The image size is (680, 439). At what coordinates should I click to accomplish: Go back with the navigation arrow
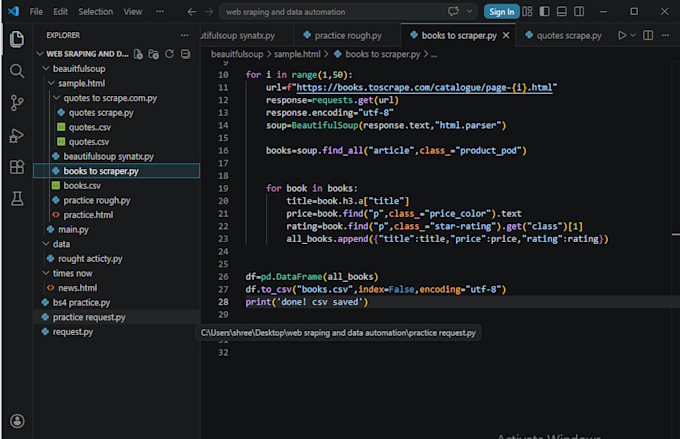(192, 12)
